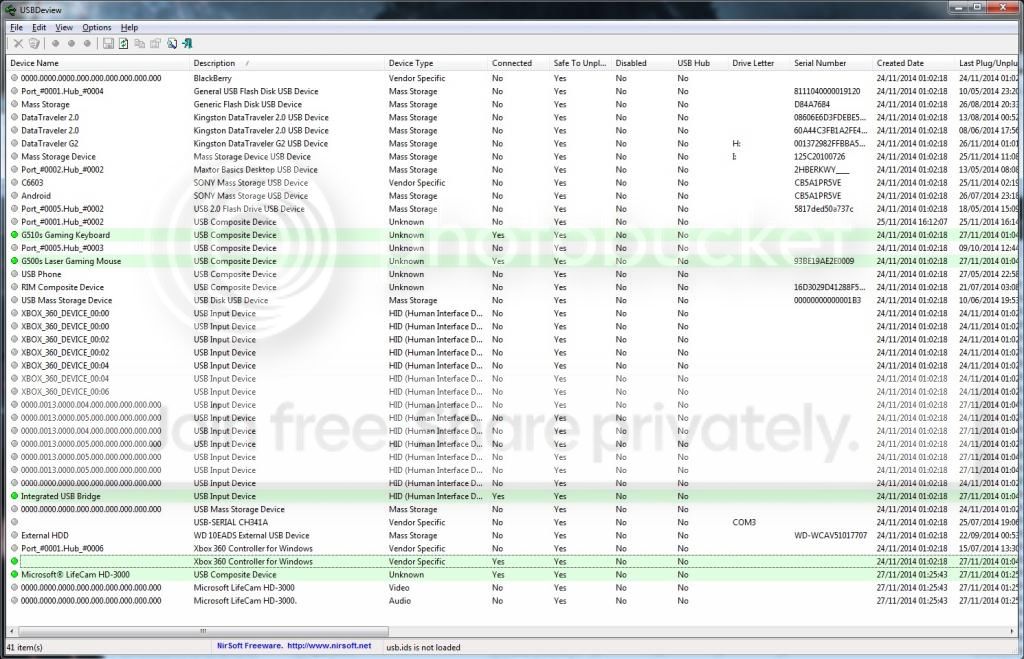Click the horizontal scrollbar thumb
1024x659 pixels.
(x=203, y=632)
